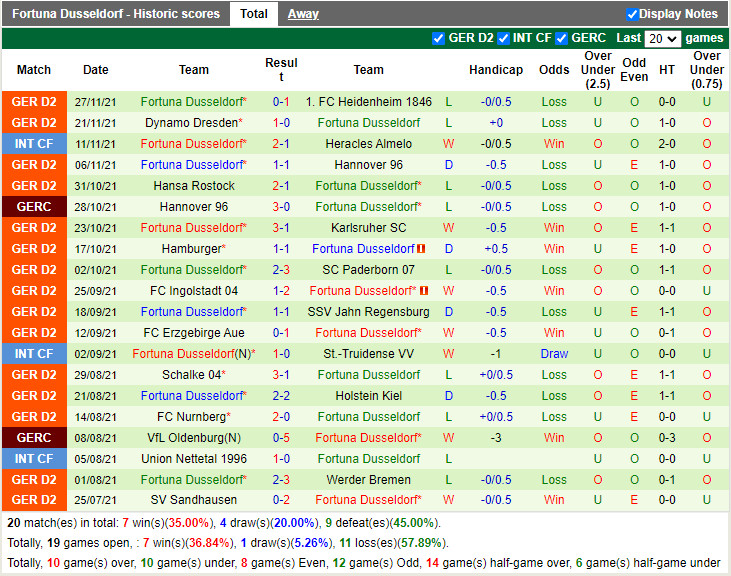Click the red card icon in the Hamburger match row
The image size is (731, 576).
421,249
